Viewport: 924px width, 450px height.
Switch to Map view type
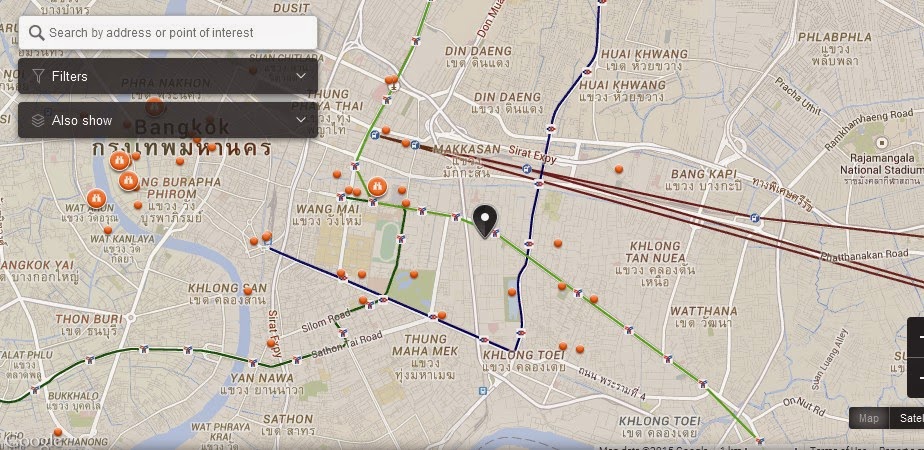869,418
